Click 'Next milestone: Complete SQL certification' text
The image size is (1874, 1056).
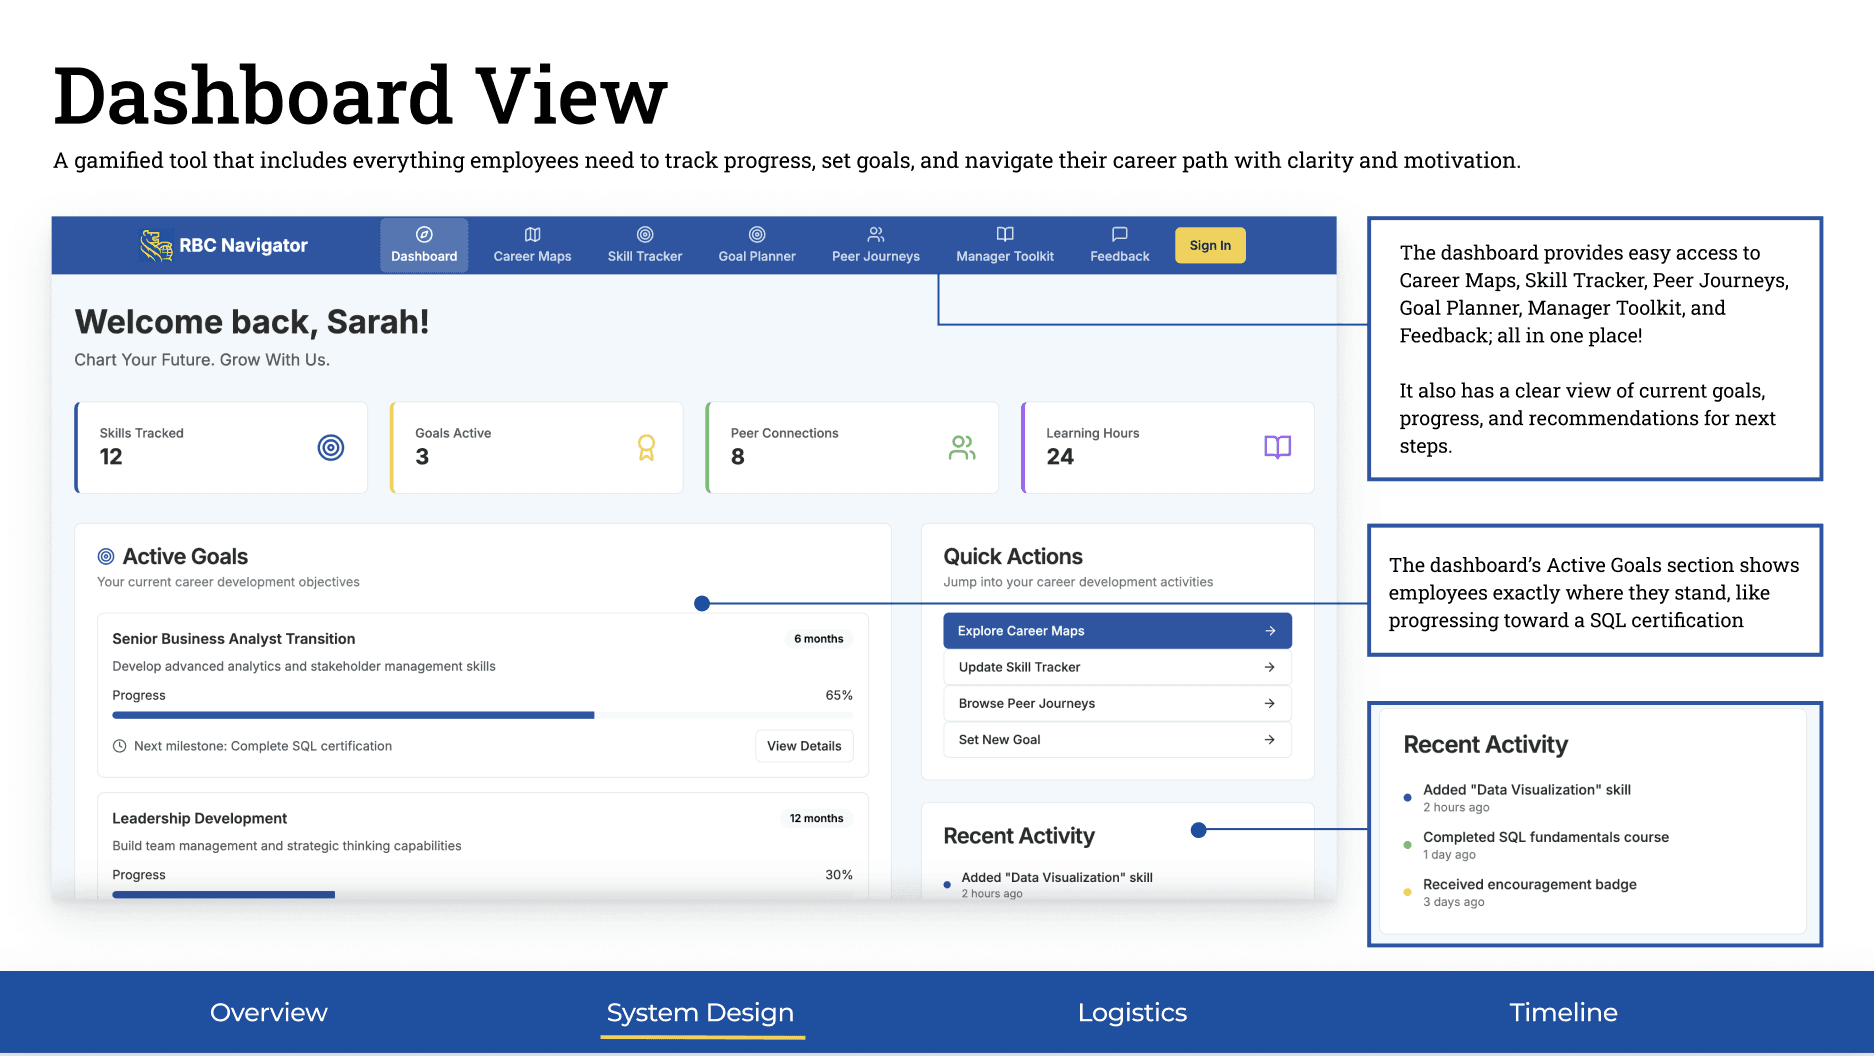pos(263,746)
